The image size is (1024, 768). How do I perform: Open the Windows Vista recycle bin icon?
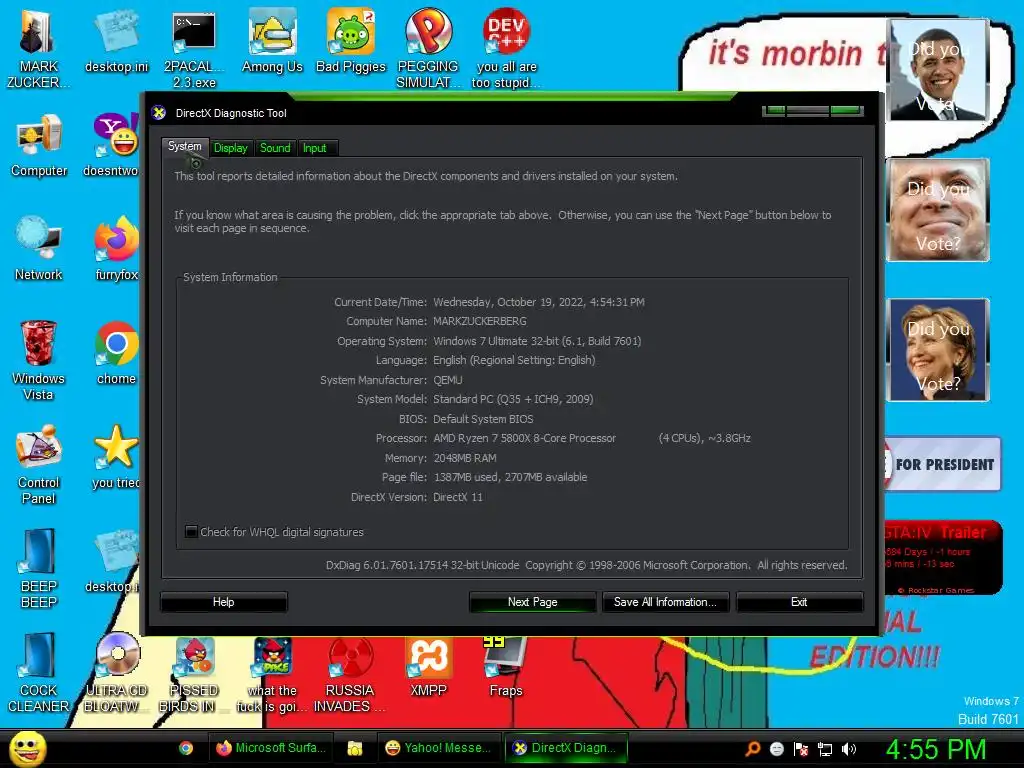[x=39, y=360]
